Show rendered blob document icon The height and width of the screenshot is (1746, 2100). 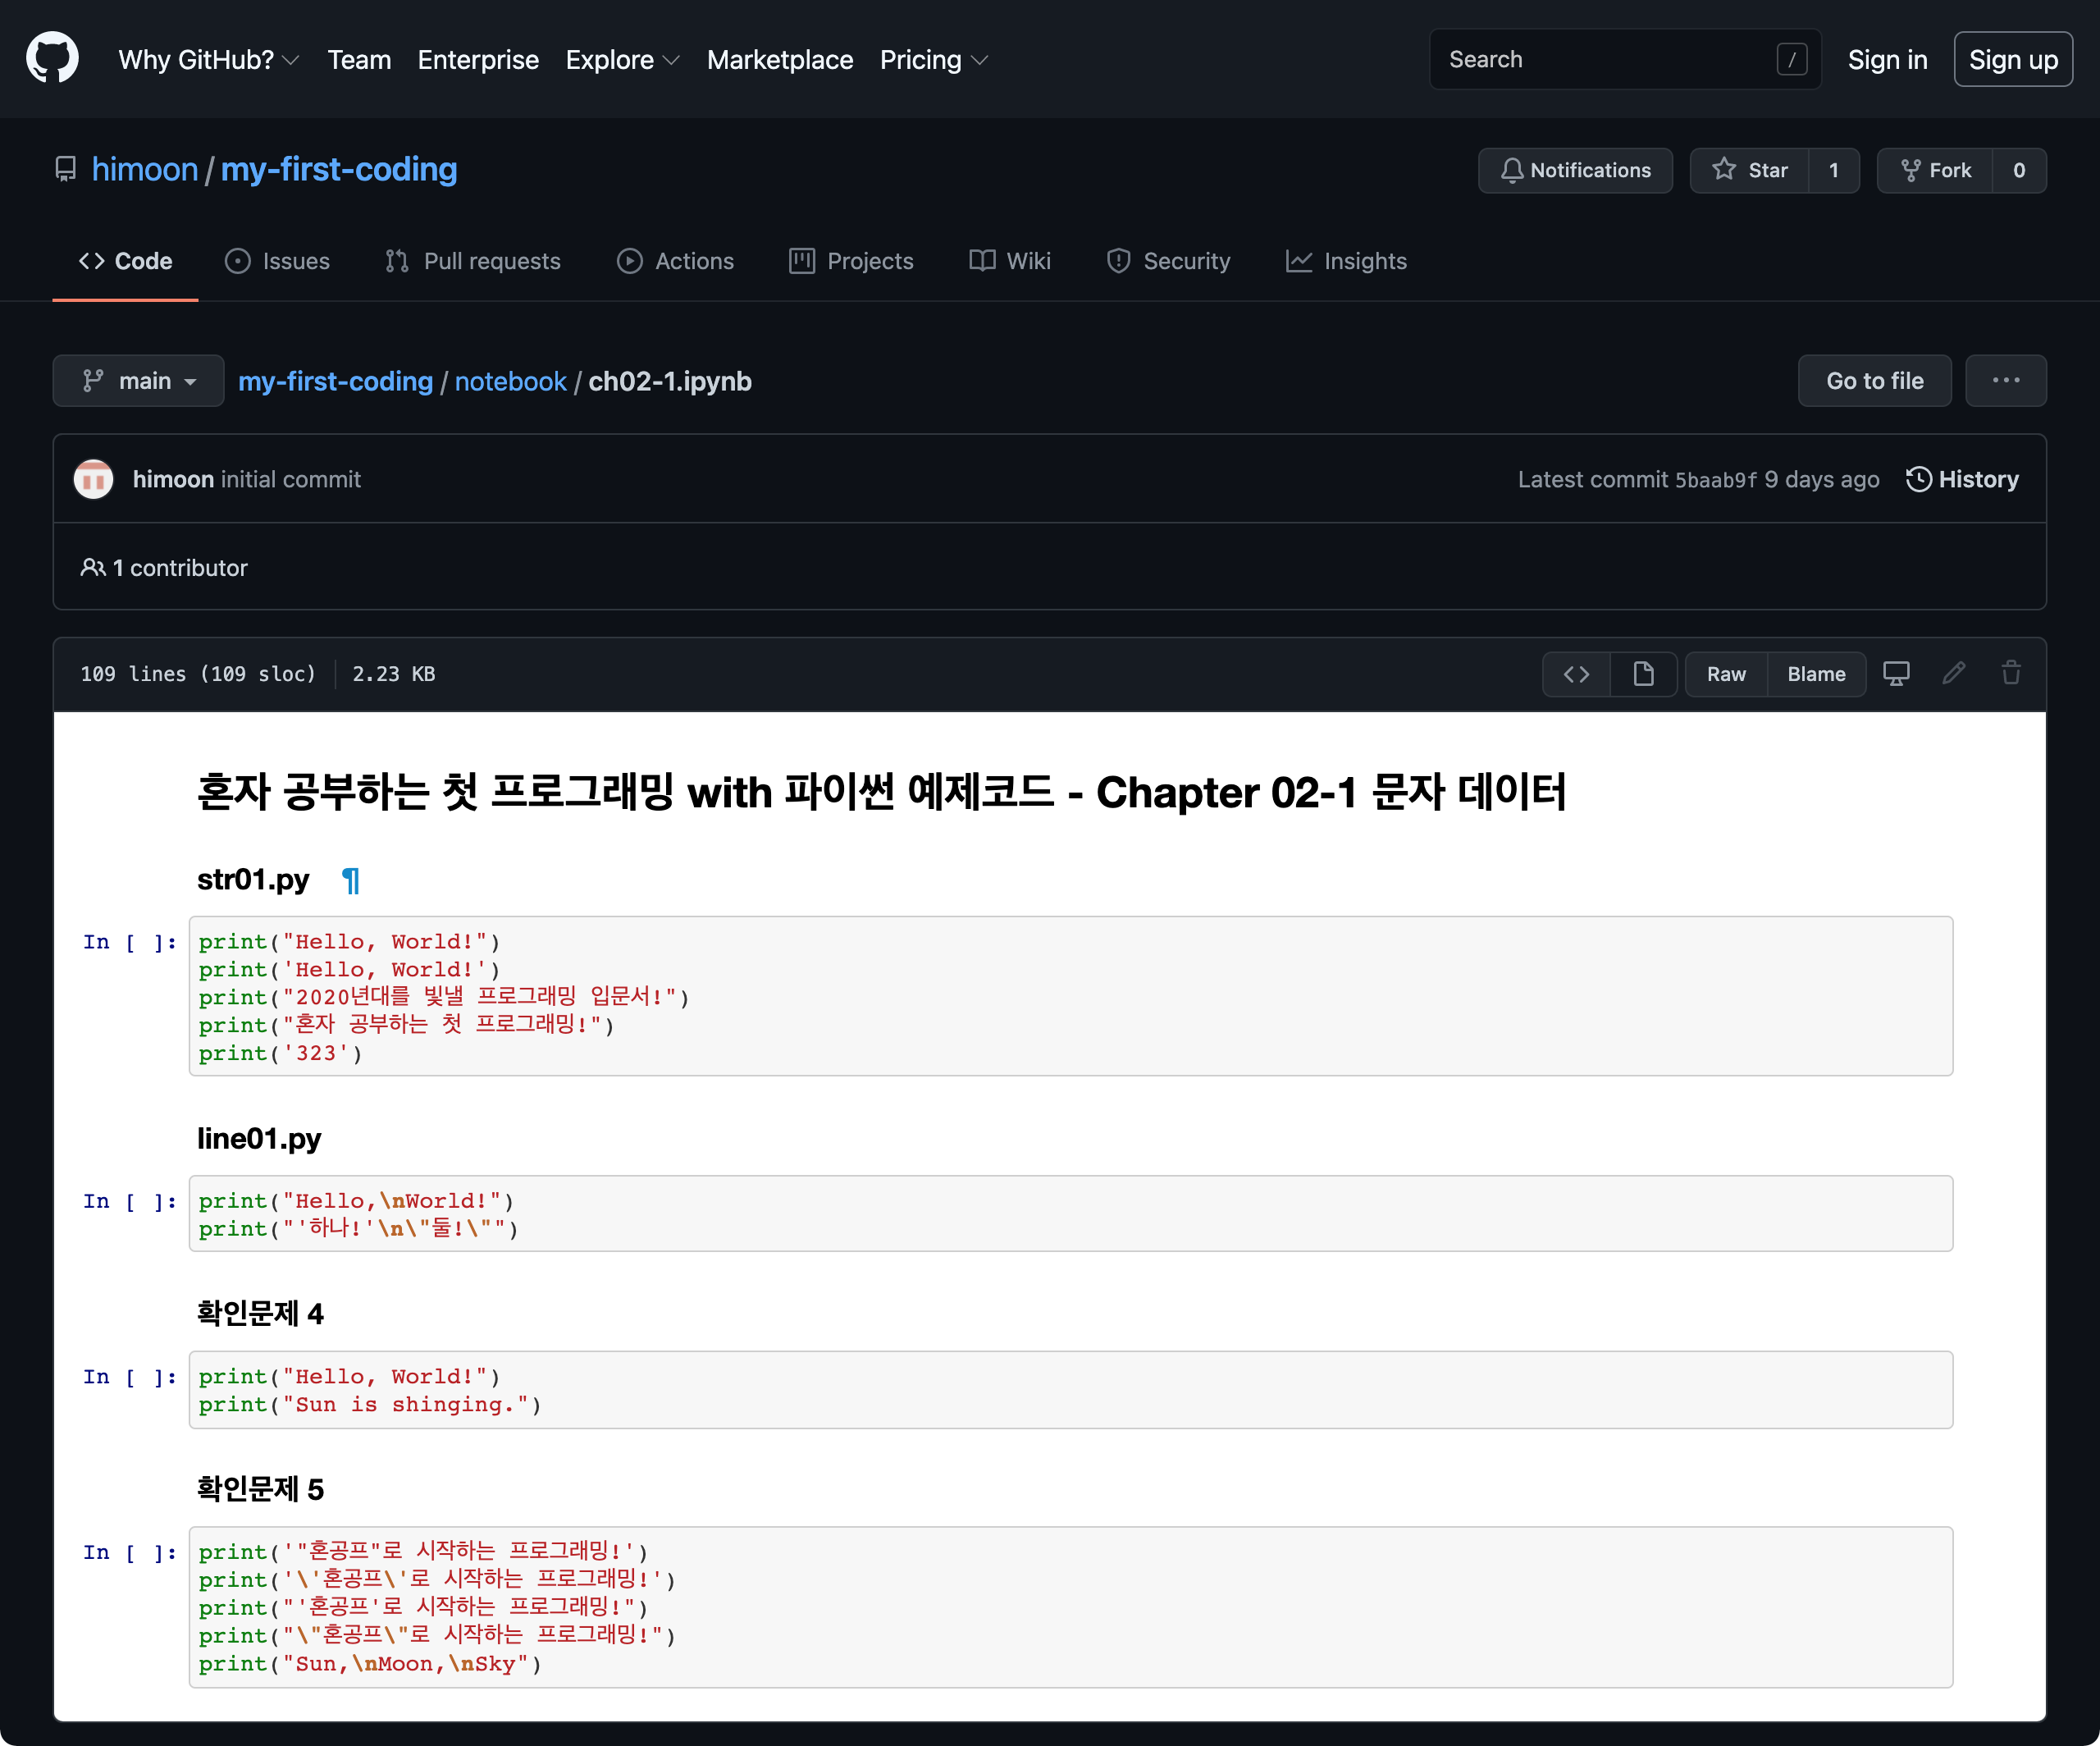click(x=1643, y=674)
